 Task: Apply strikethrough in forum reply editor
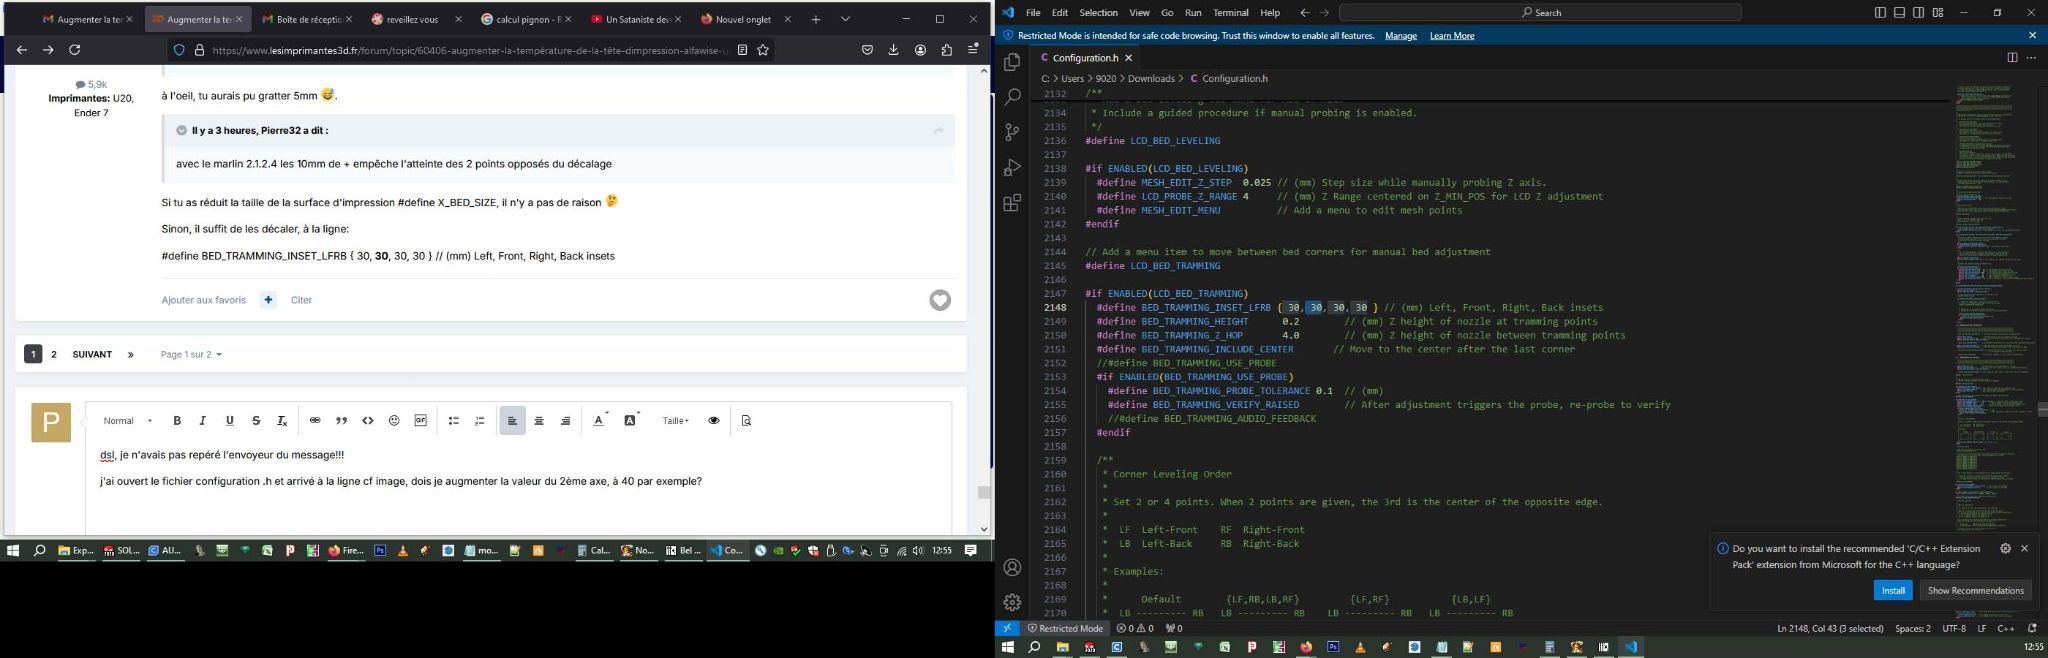click(x=256, y=421)
